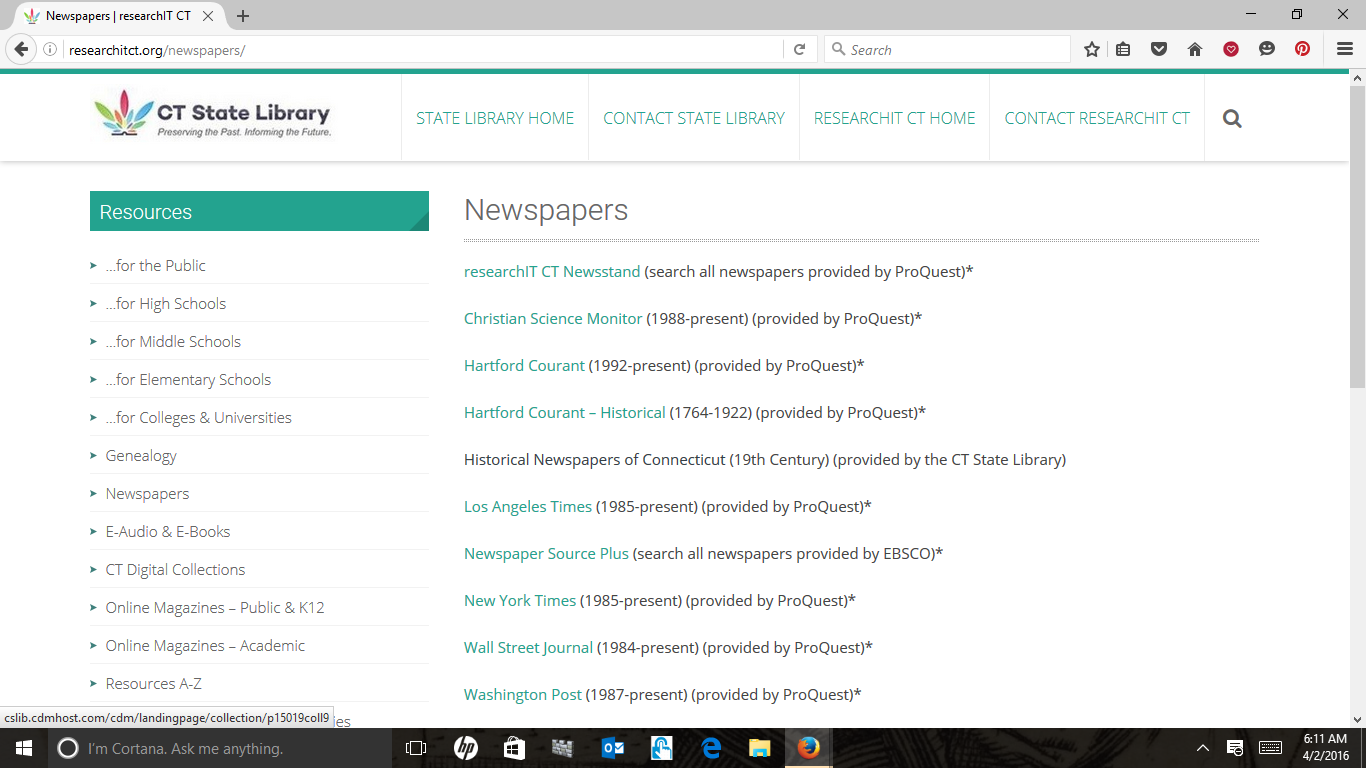Click the site search magnifier icon

point(1232,119)
